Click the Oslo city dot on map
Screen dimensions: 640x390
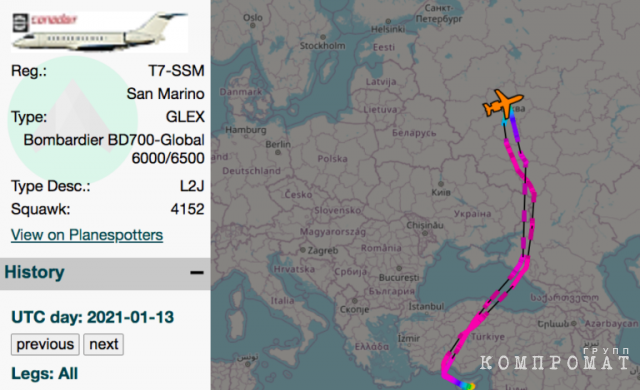pyautogui.click(x=253, y=25)
